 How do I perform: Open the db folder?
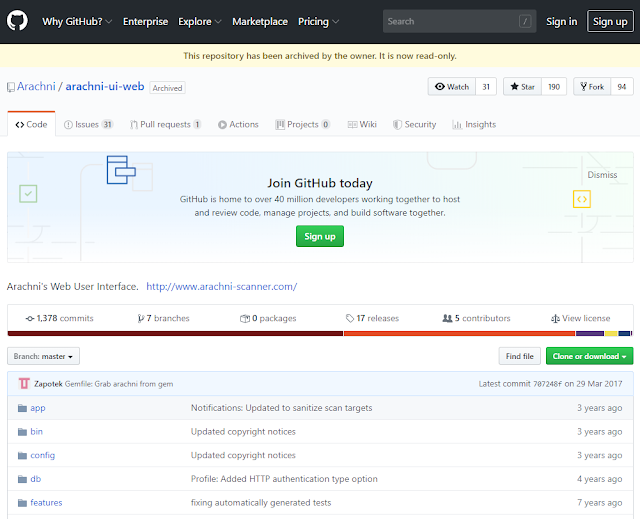click(x=36, y=479)
